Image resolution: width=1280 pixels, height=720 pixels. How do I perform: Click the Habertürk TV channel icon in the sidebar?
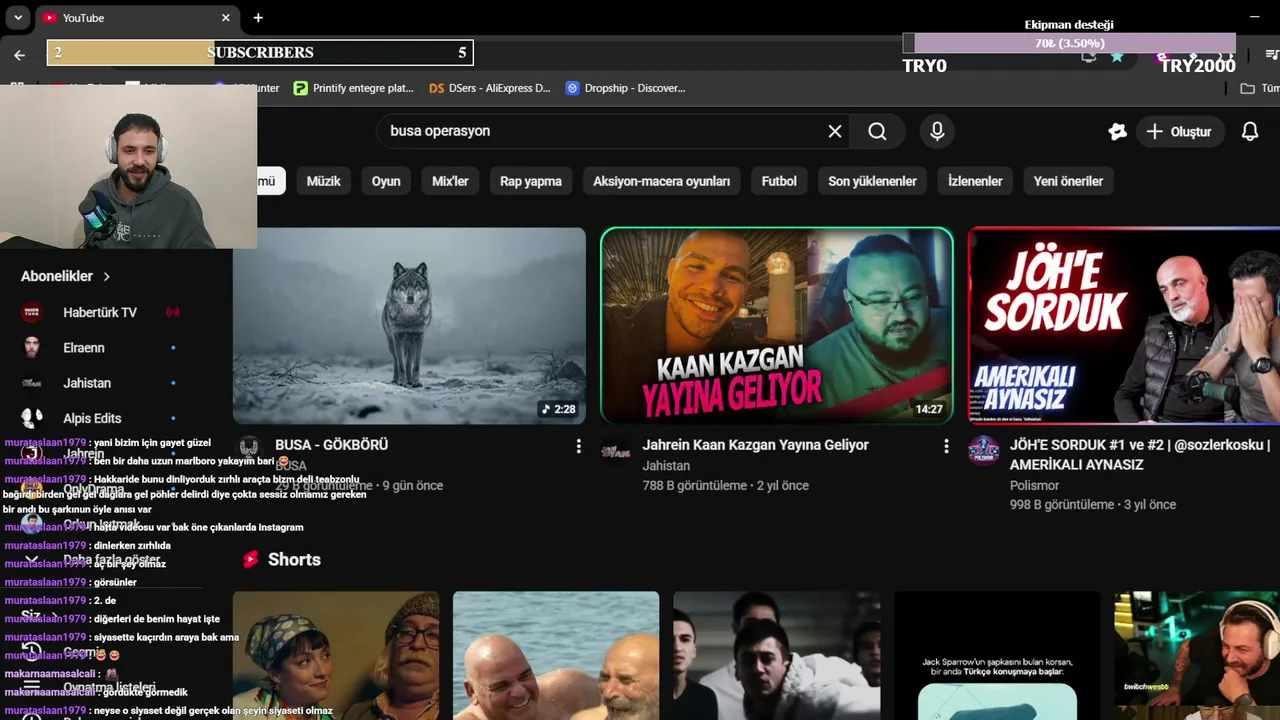[32, 312]
